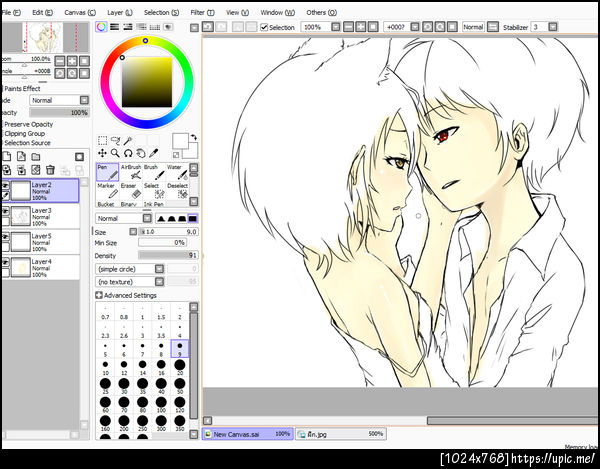Hide Layer2 with its eye icon
600x469 pixels.
pyautogui.click(x=5, y=186)
